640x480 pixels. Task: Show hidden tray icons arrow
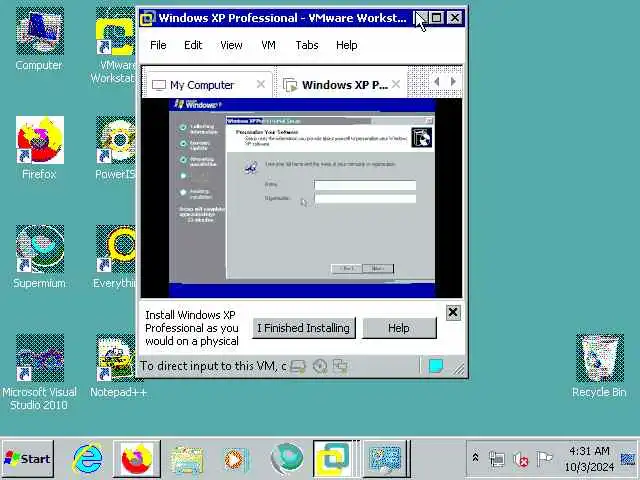click(475, 458)
